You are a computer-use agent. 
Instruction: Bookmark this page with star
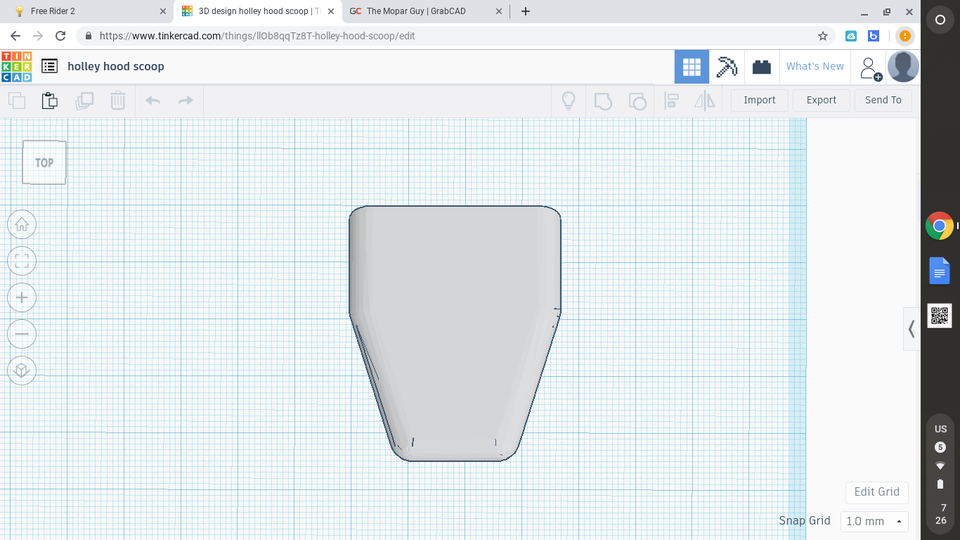(823, 36)
